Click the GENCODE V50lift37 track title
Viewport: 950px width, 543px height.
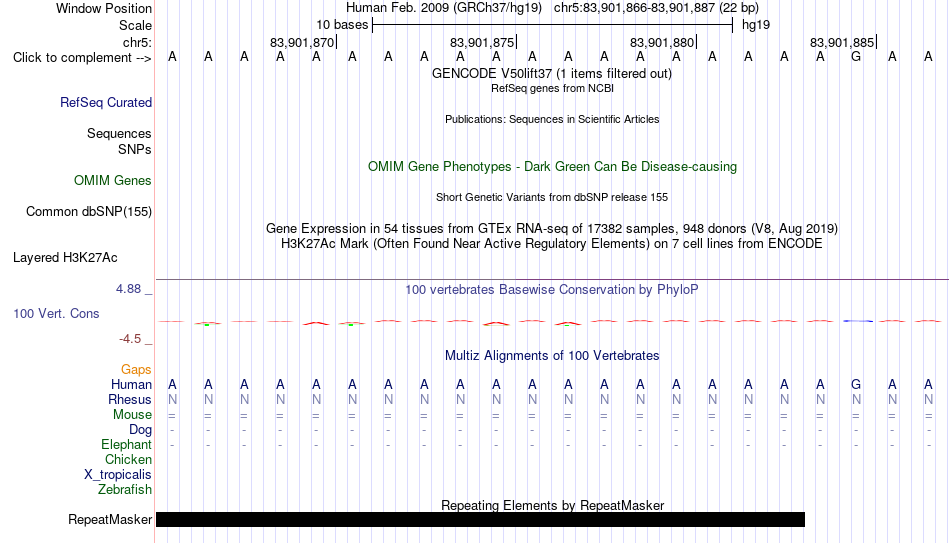click(x=552, y=74)
